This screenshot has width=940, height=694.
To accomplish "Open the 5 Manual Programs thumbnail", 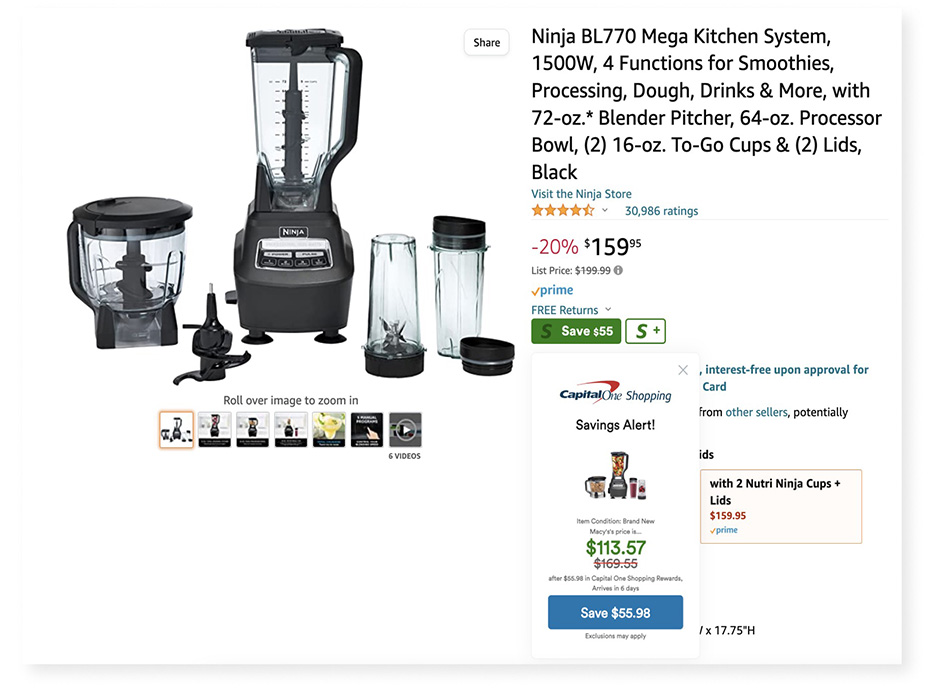I will coord(367,430).
